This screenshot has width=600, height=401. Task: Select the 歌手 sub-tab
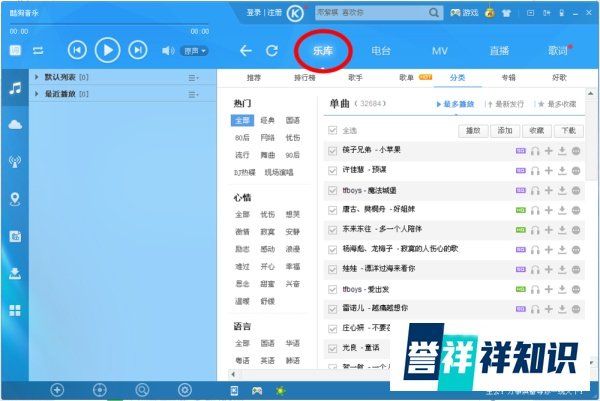point(355,78)
